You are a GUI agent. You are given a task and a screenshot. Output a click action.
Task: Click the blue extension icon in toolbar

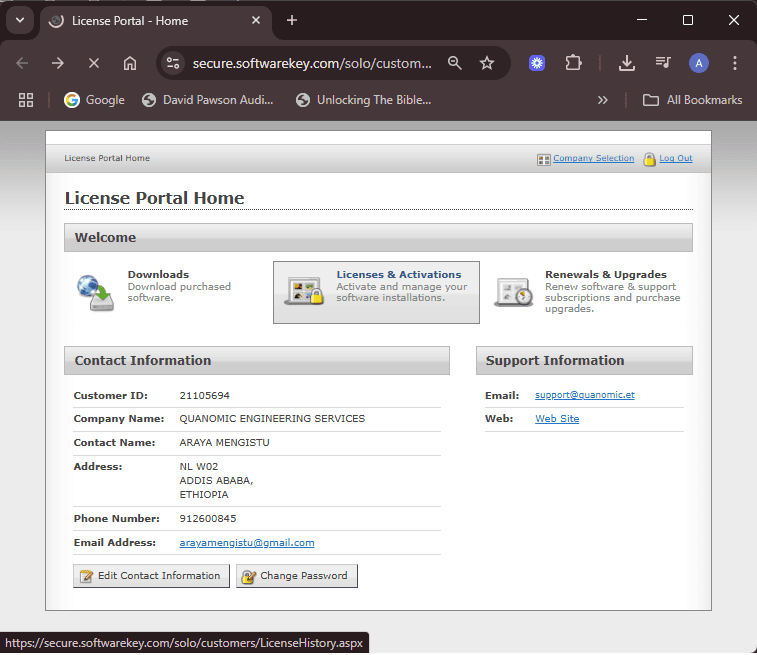[x=537, y=63]
